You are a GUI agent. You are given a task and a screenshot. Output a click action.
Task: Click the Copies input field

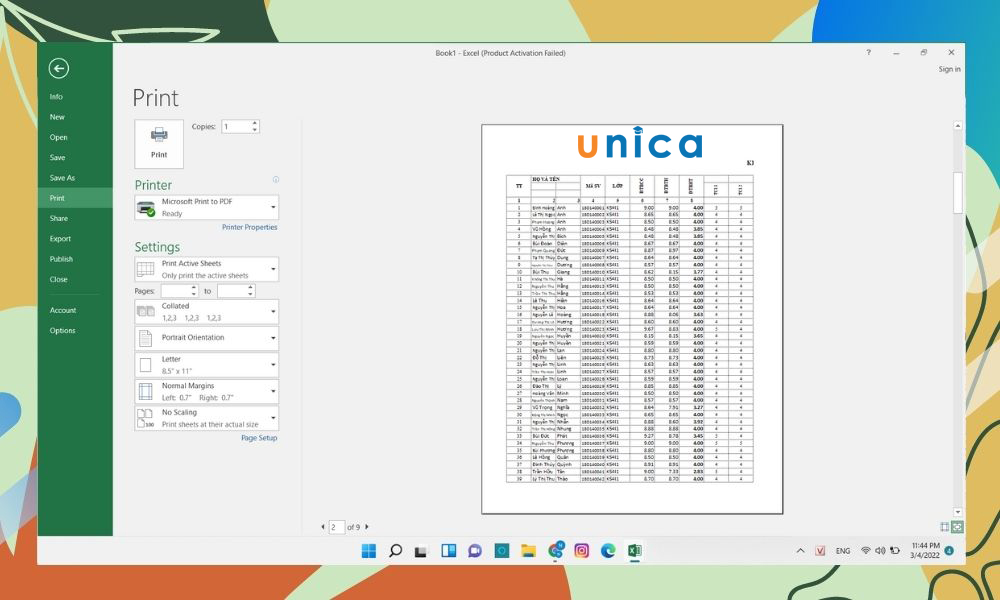pyautogui.click(x=236, y=126)
